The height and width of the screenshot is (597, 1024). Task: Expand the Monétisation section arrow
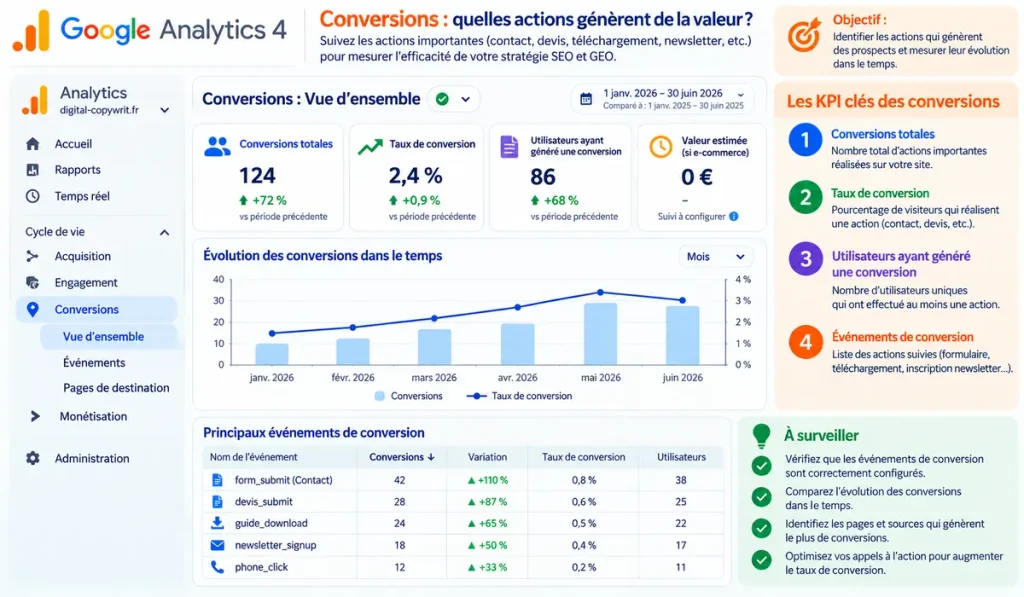click(35, 416)
